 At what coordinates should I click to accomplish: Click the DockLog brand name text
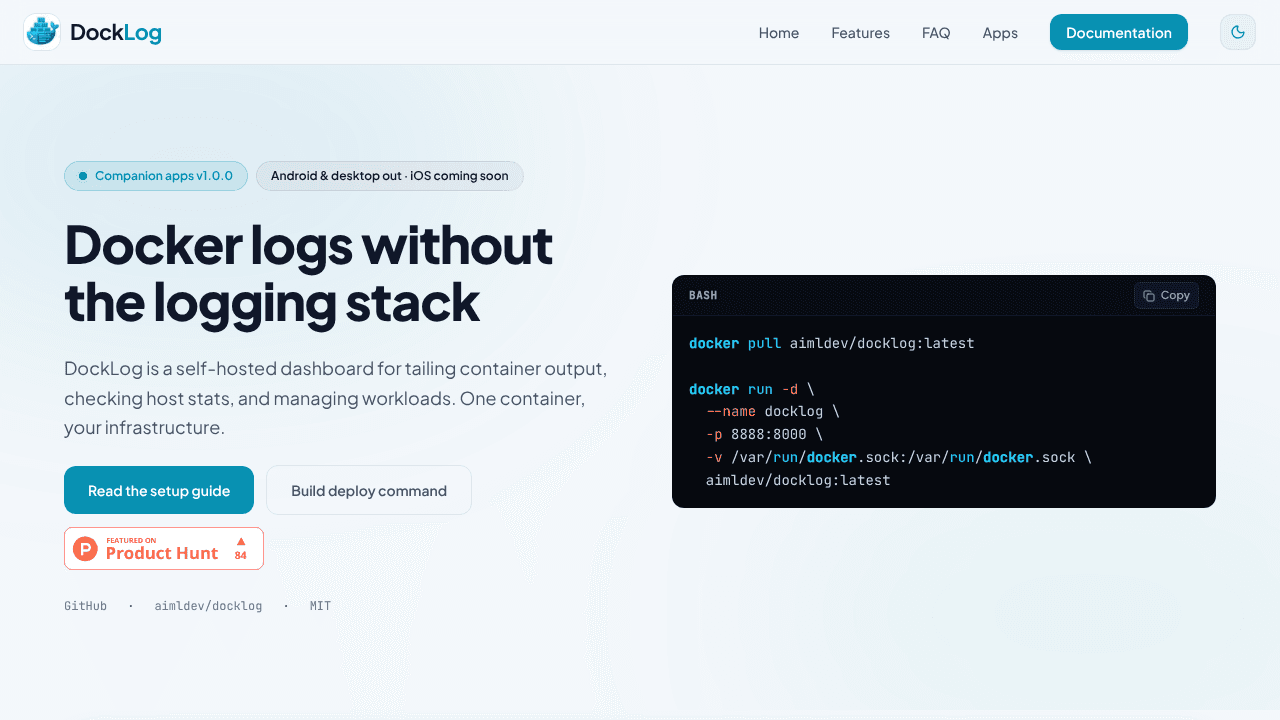(x=115, y=33)
